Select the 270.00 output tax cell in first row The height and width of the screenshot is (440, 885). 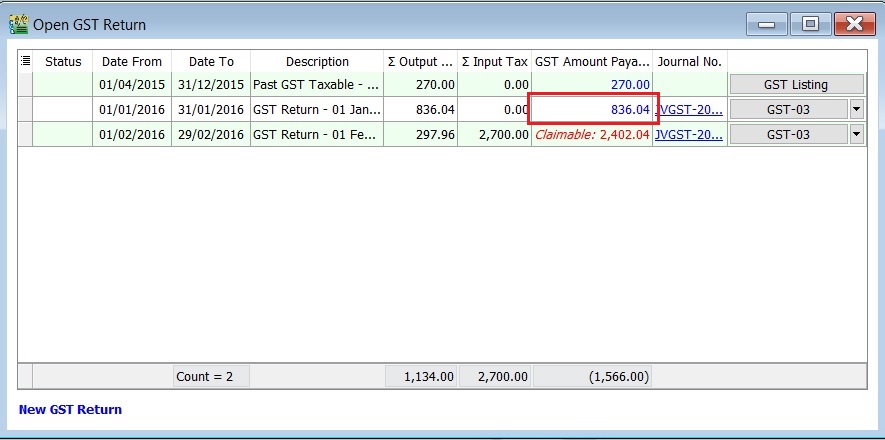pos(420,85)
